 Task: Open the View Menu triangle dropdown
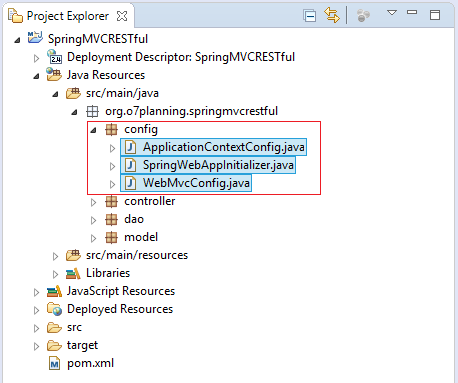coord(392,13)
